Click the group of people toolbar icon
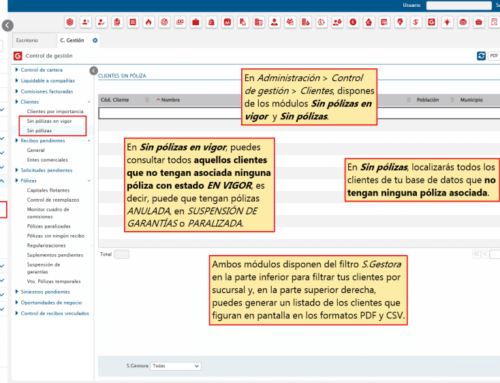This screenshot has width=500, height=383. (x=290, y=22)
